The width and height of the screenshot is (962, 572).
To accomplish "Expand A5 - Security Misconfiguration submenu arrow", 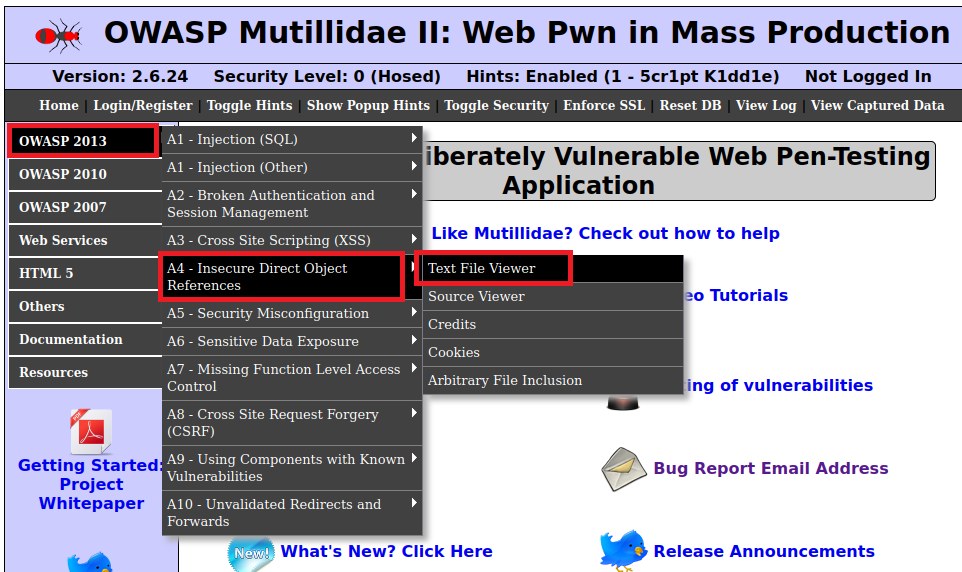I will [x=414, y=312].
